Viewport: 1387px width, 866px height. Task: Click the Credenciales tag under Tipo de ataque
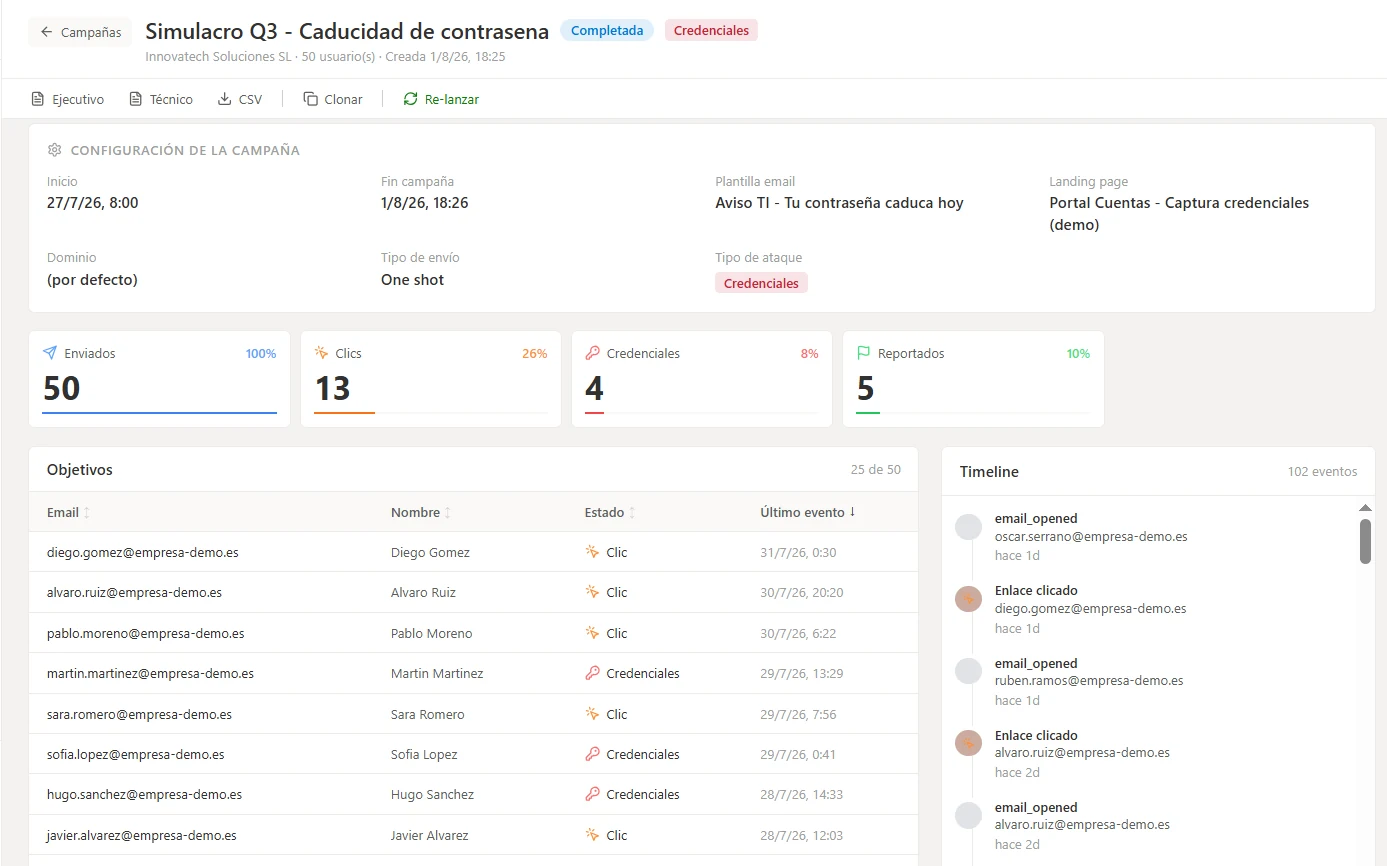[x=761, y=283]
